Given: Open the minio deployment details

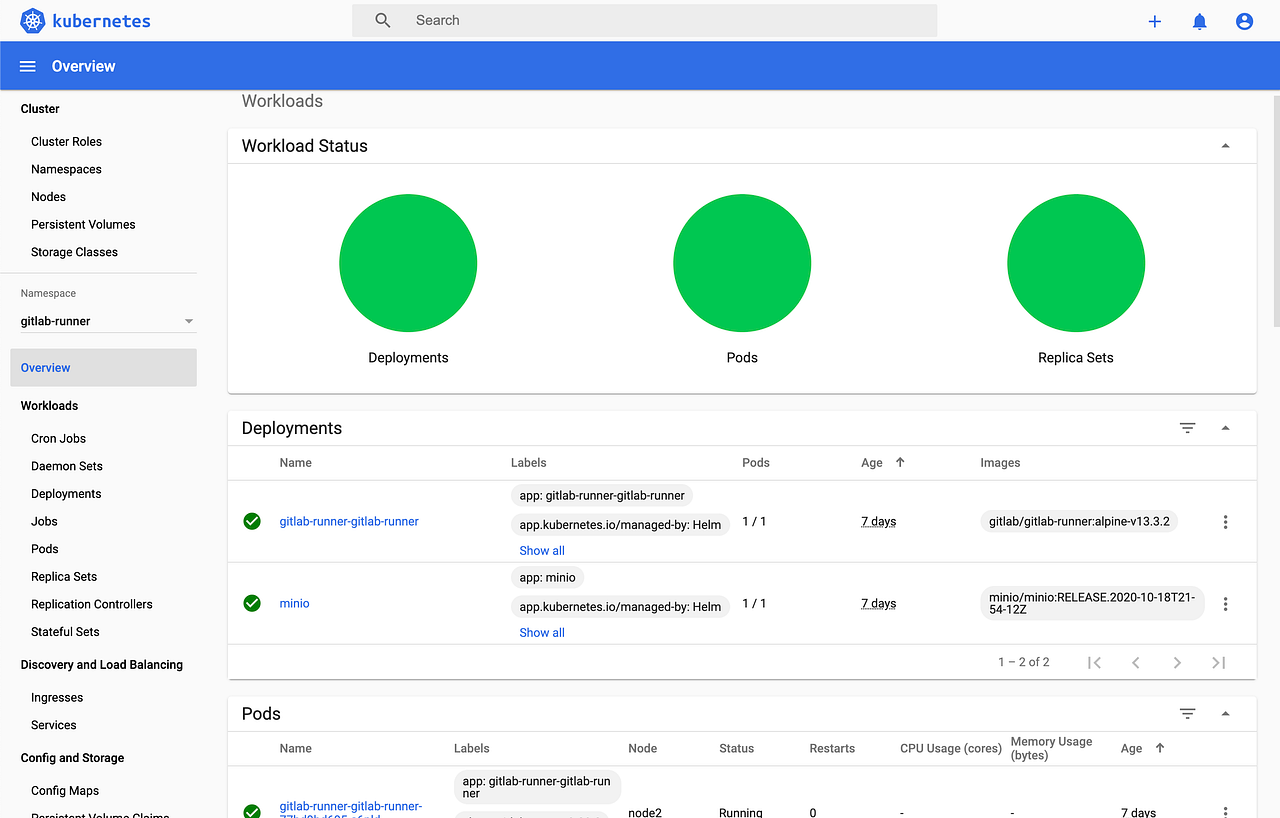Looking at the screenshot, I should (294, 603).
